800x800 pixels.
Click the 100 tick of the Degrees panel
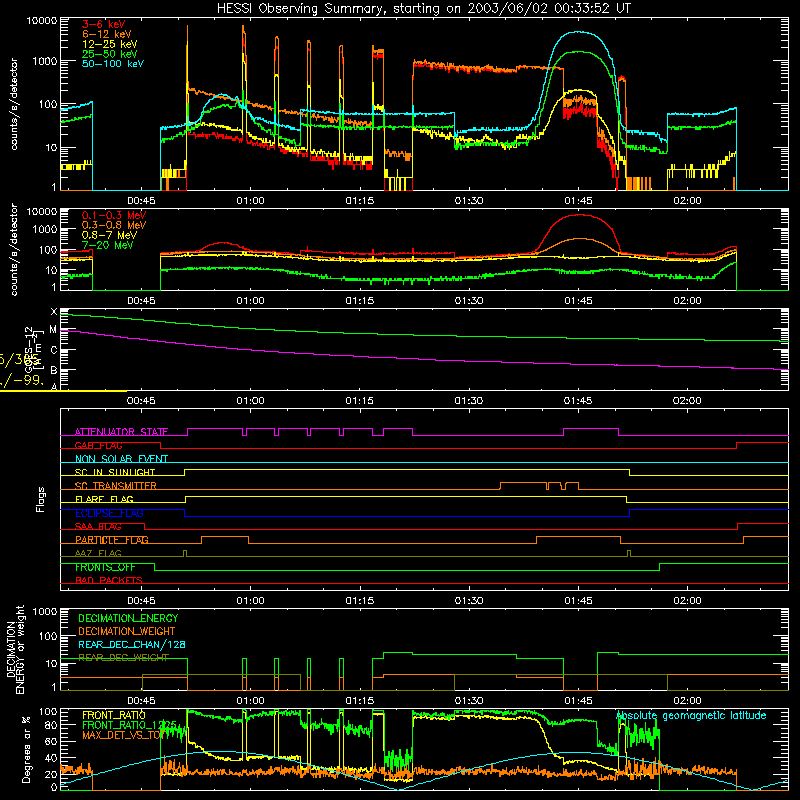click(47, 712)
